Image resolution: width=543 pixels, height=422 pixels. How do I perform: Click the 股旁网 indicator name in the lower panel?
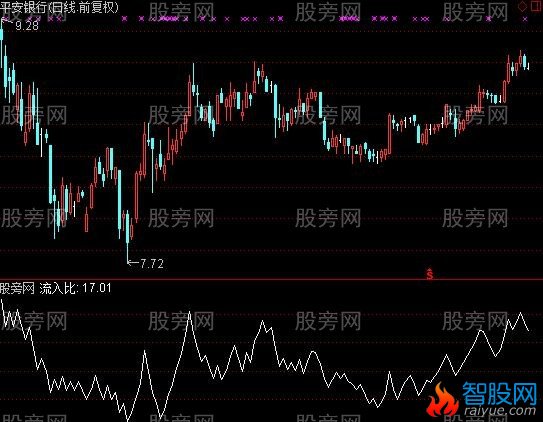click(x=17, y=288)
